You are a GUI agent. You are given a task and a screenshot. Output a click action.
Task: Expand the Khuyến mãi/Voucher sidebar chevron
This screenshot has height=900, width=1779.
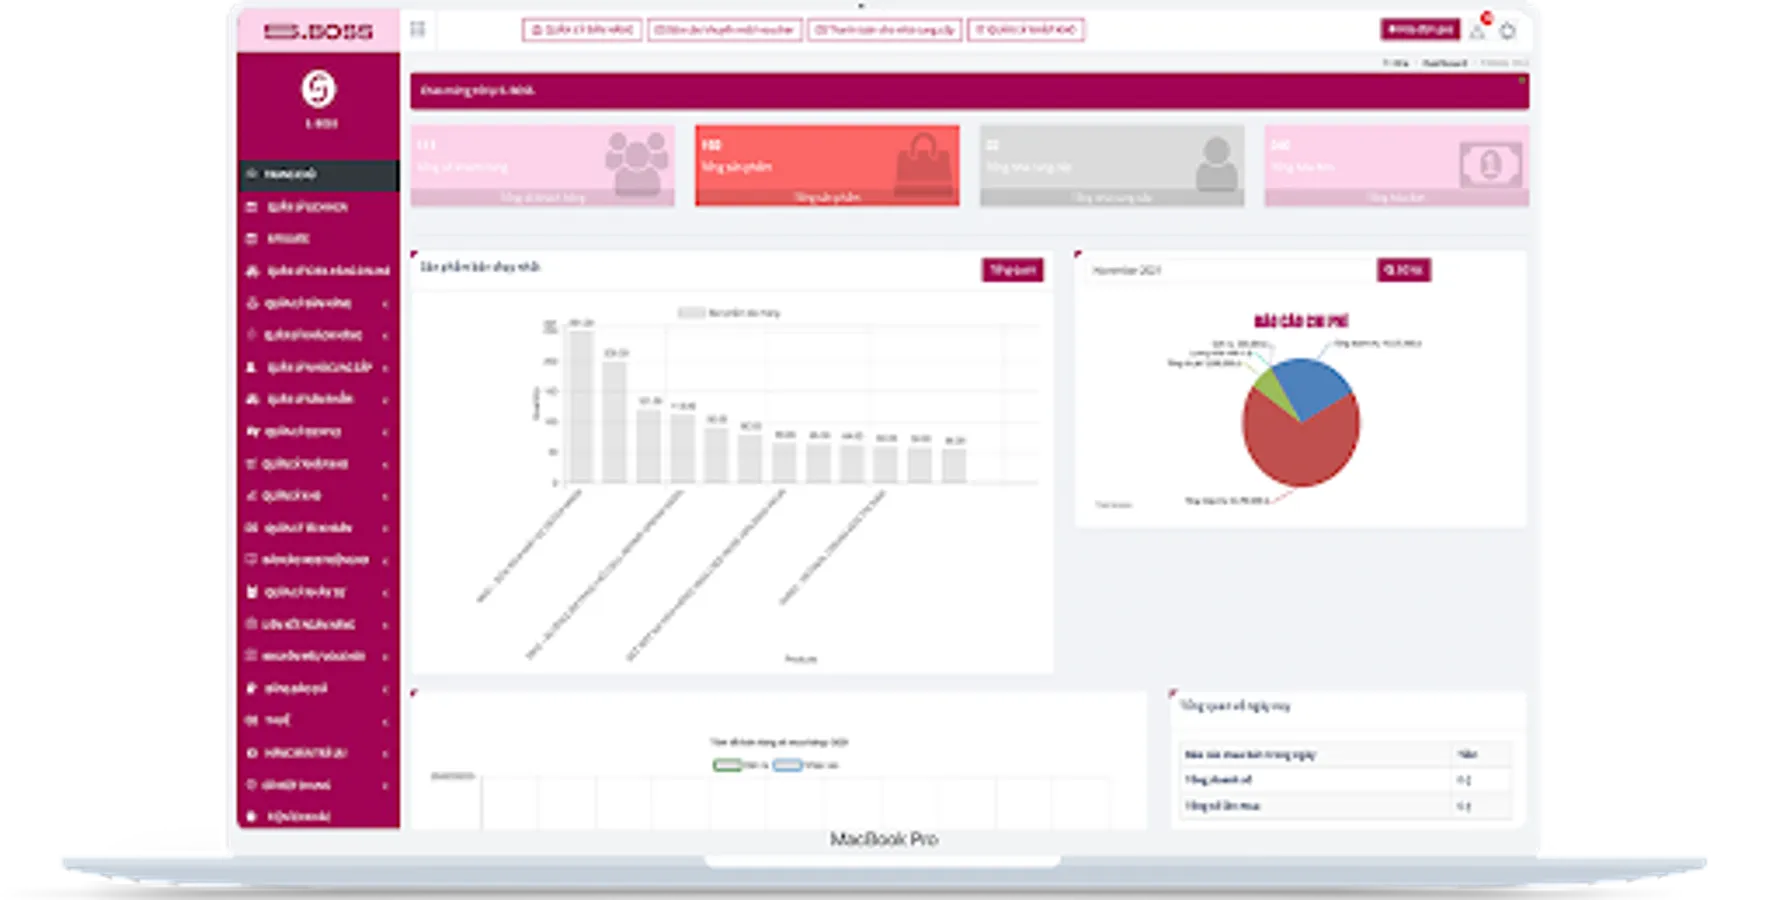385,656
